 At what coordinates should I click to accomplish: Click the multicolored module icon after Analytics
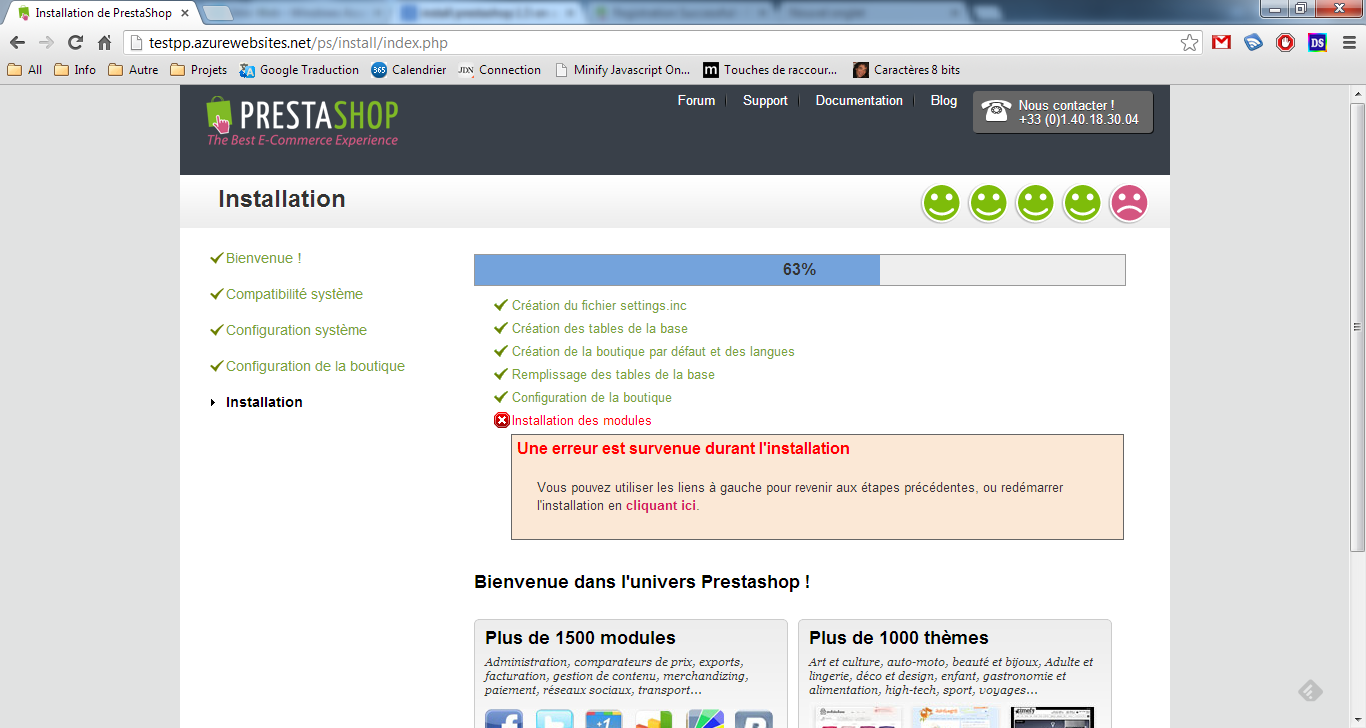point(704,719)
